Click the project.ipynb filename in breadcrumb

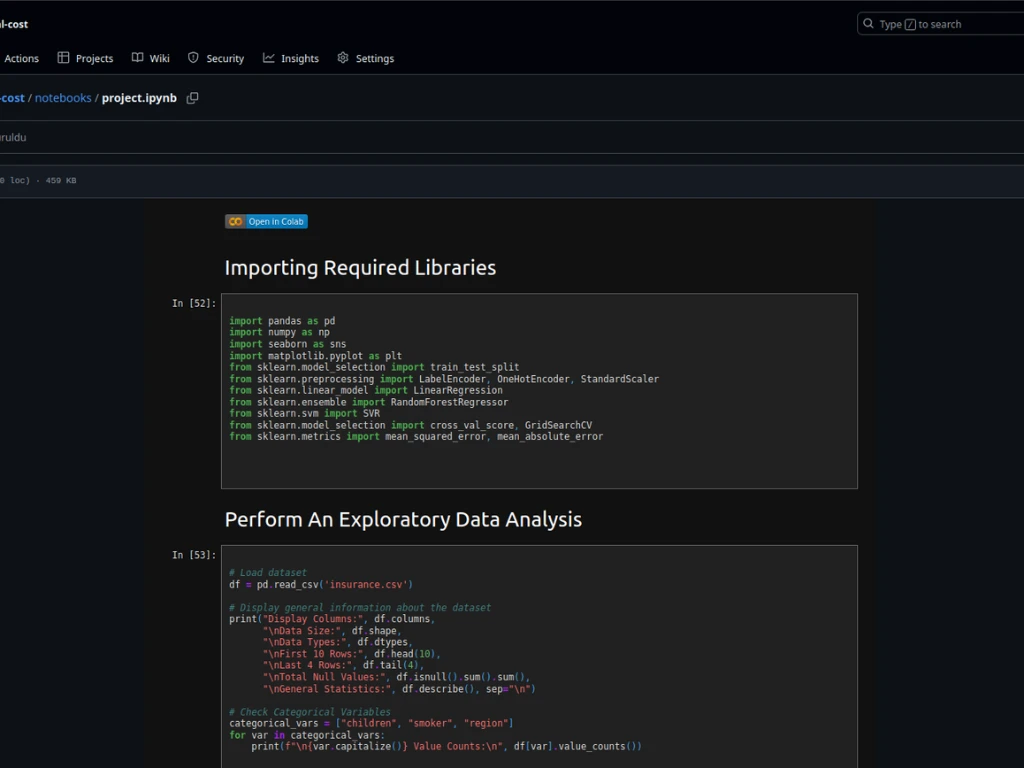(x=139, y=98)
